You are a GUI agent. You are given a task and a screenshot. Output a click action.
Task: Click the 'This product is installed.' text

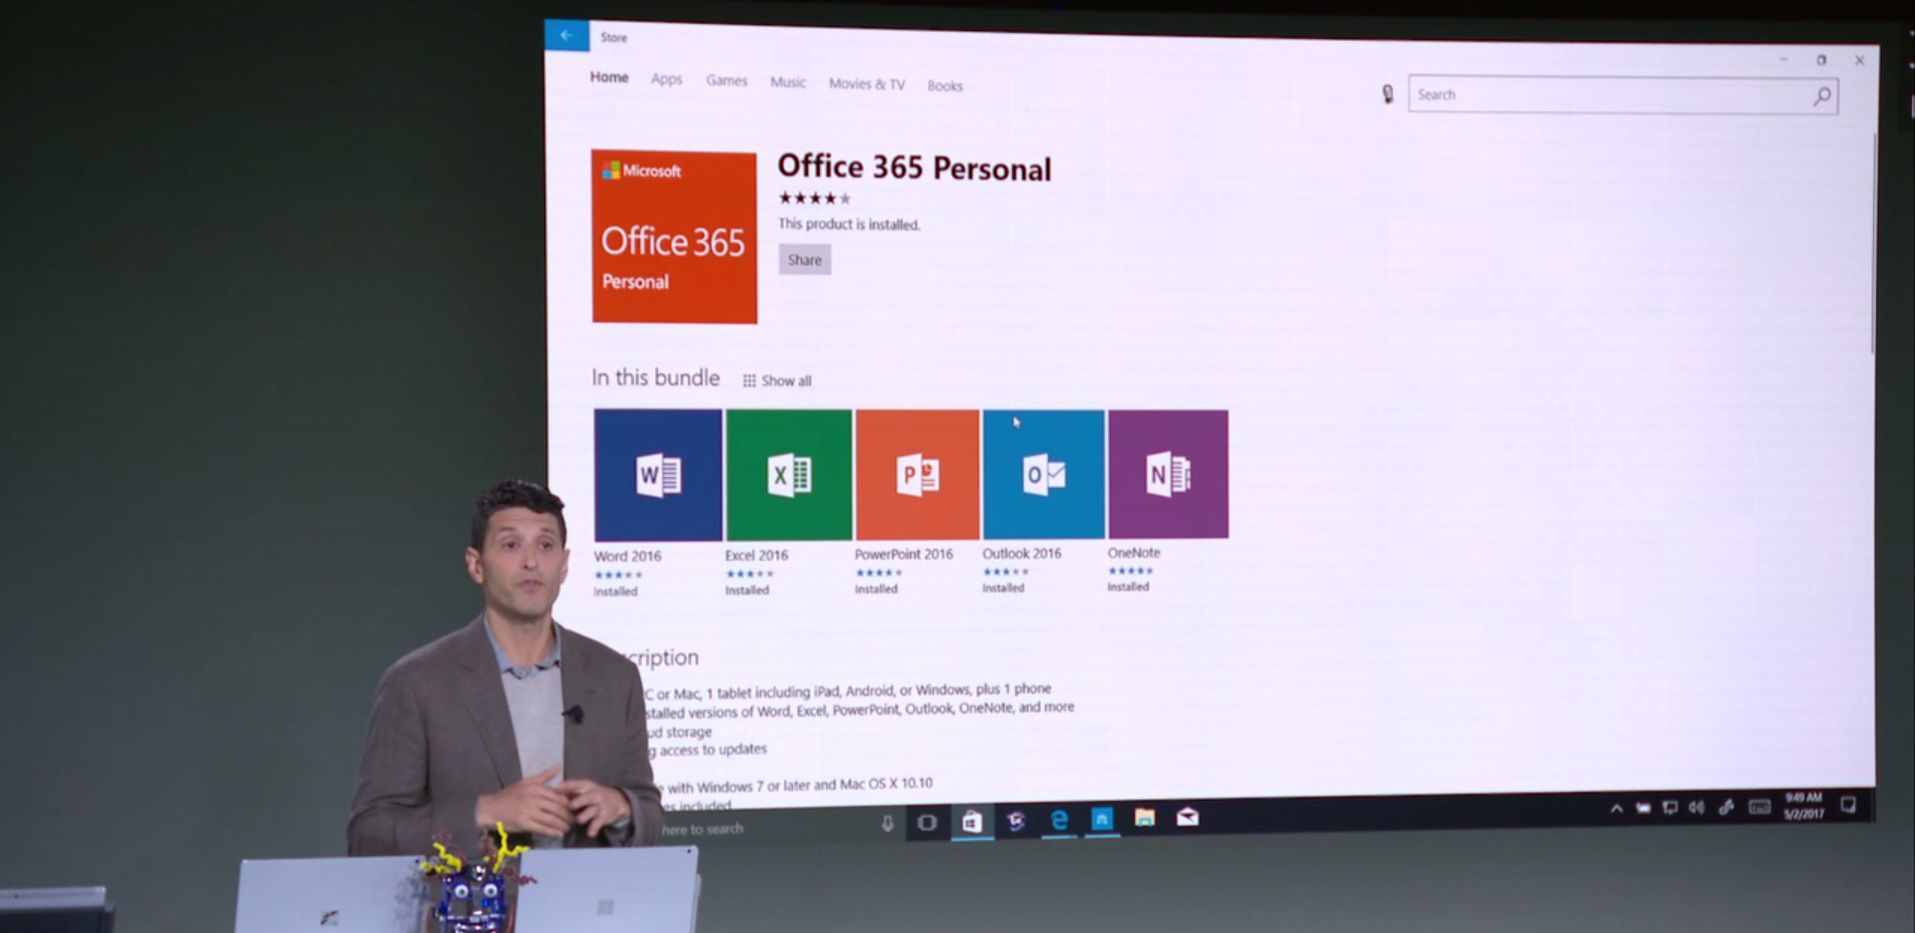pyautogui.click(x=849, y=225)
